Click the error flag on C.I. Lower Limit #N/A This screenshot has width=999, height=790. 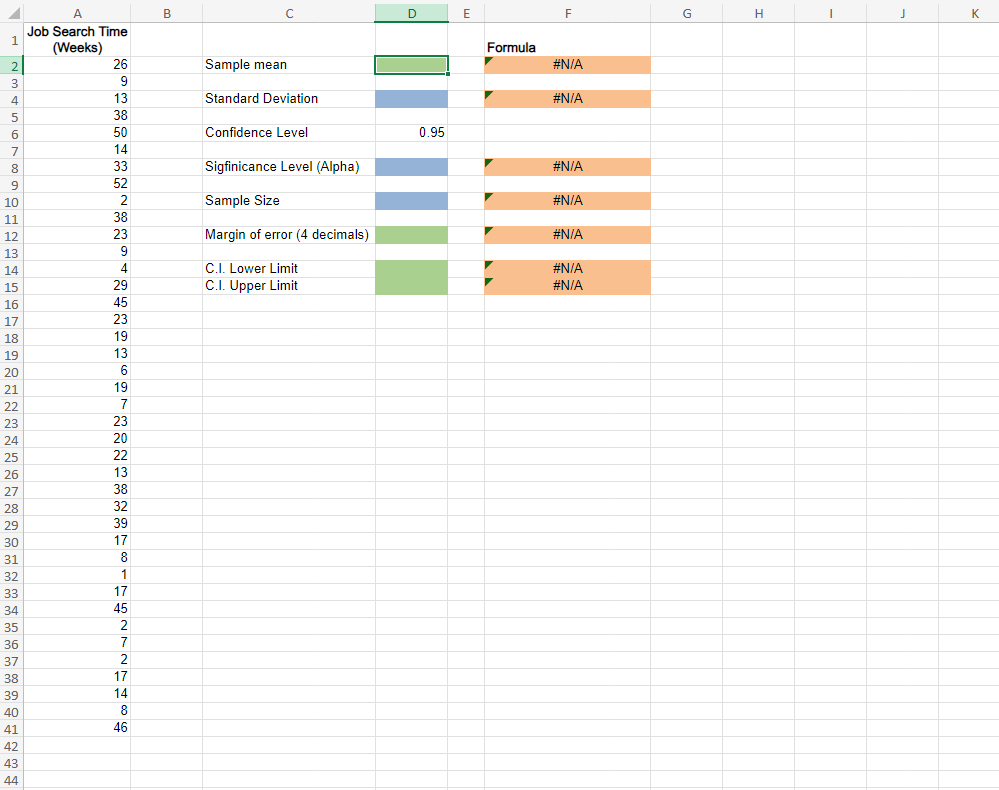(489, 264)
